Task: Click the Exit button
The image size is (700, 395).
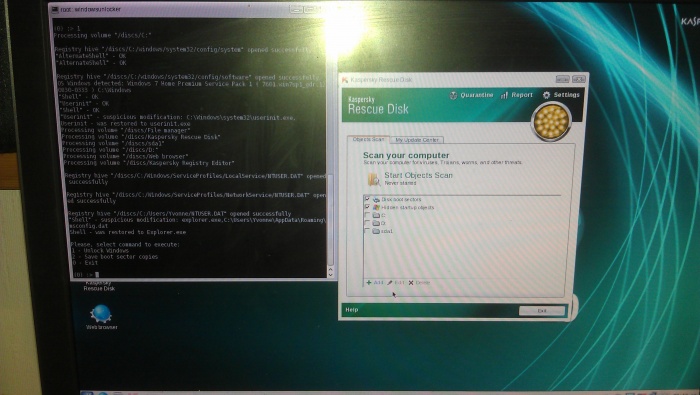Action: click(x=542, y=311)
